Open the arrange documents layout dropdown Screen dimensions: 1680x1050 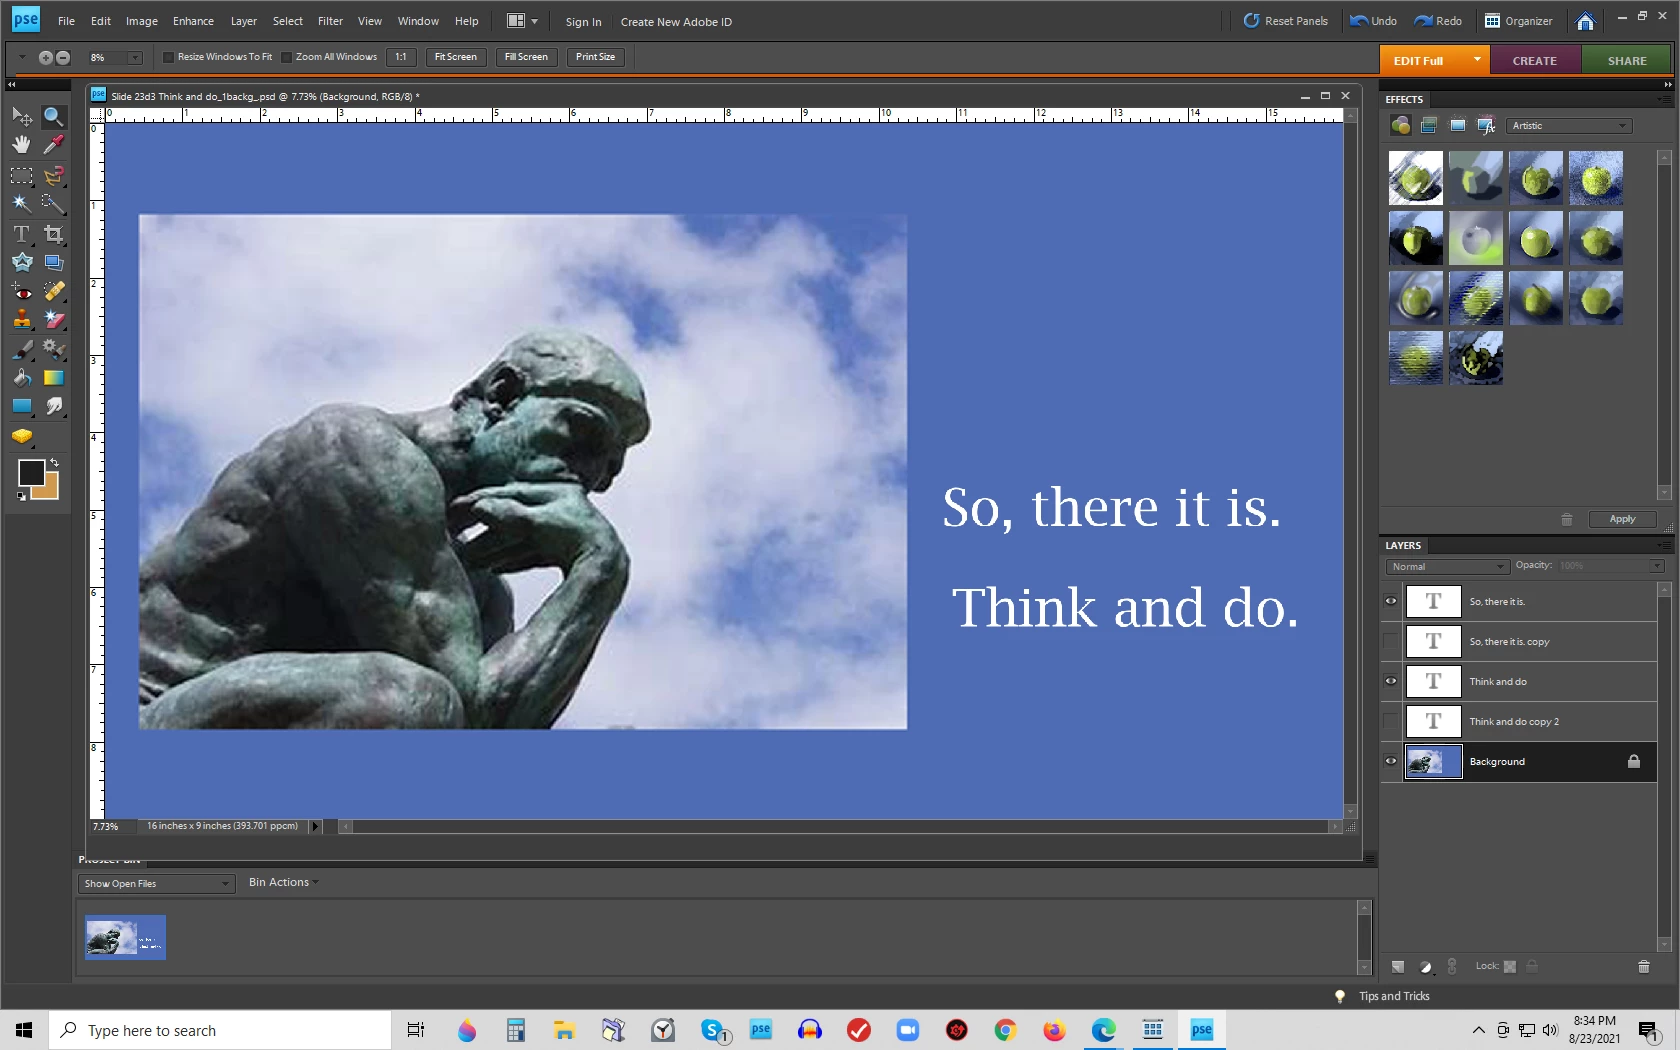(x=522, y=21)
